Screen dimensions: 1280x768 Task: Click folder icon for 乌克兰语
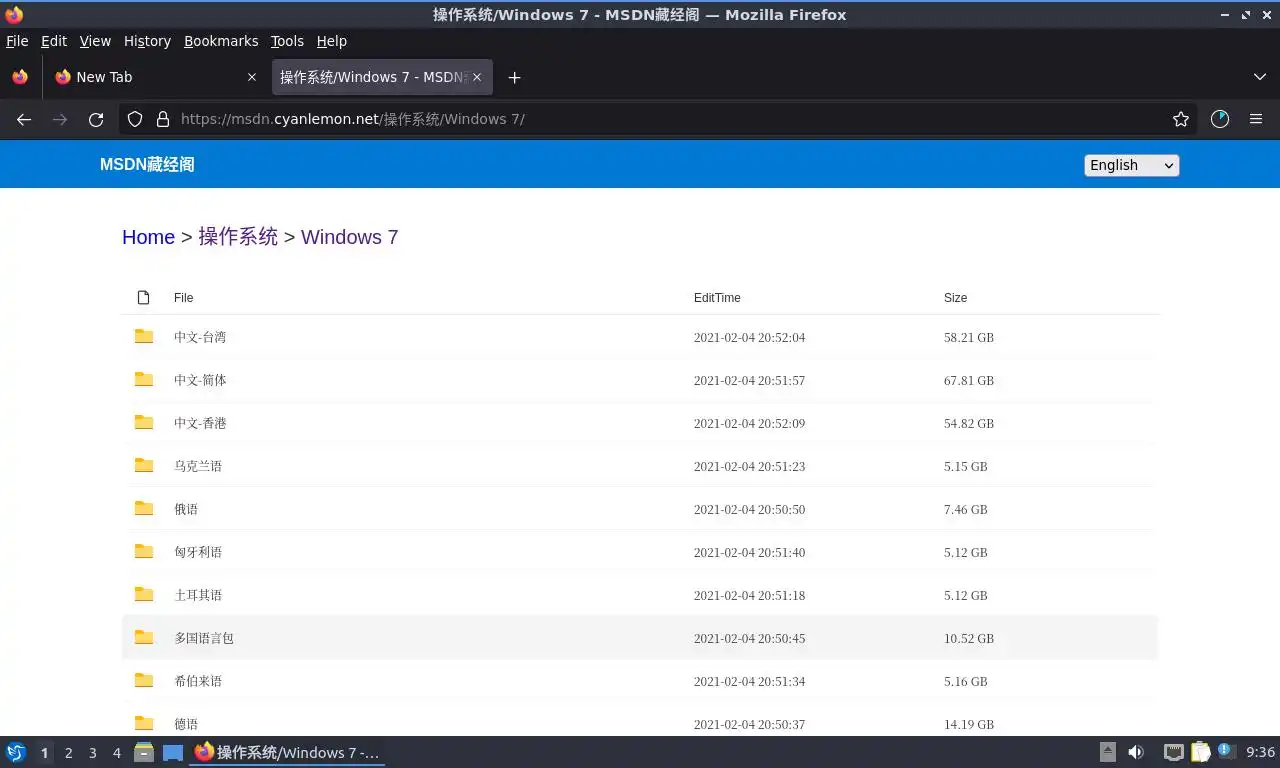tap(144, 465)
